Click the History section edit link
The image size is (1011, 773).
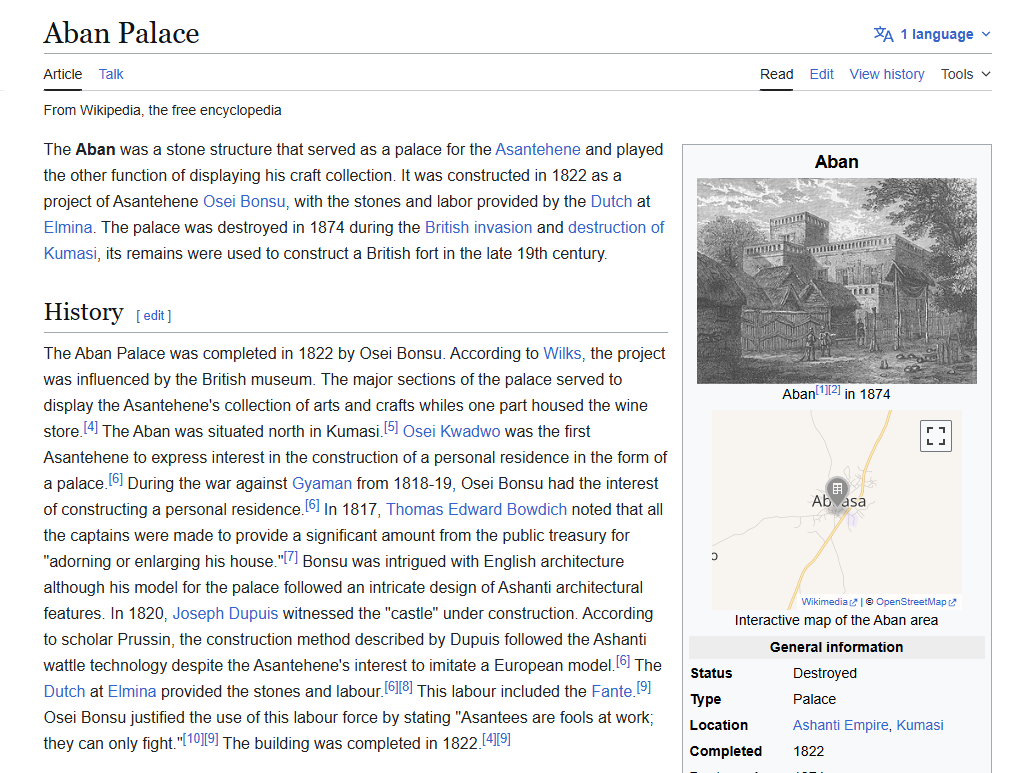(153, 315)
